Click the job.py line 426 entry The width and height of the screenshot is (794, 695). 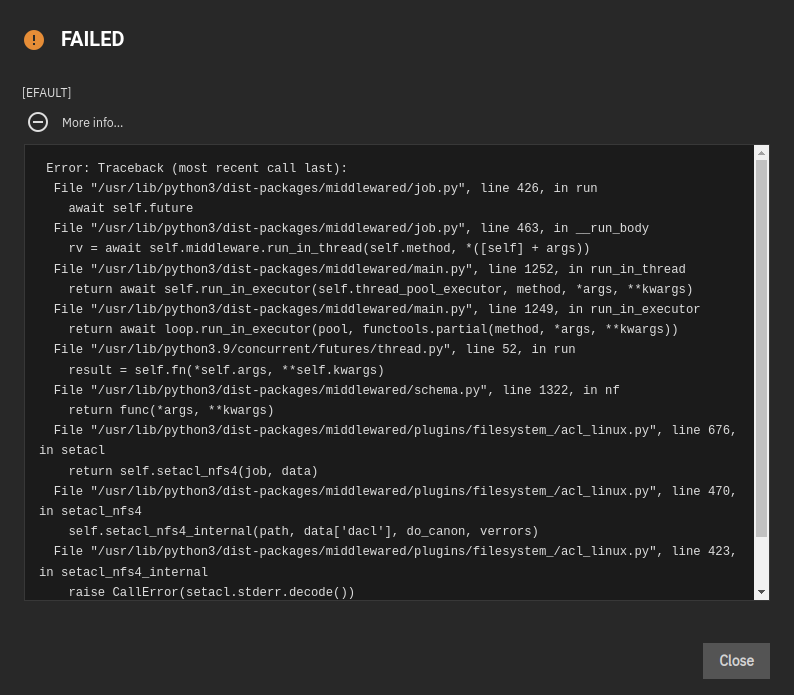[326, 188]
